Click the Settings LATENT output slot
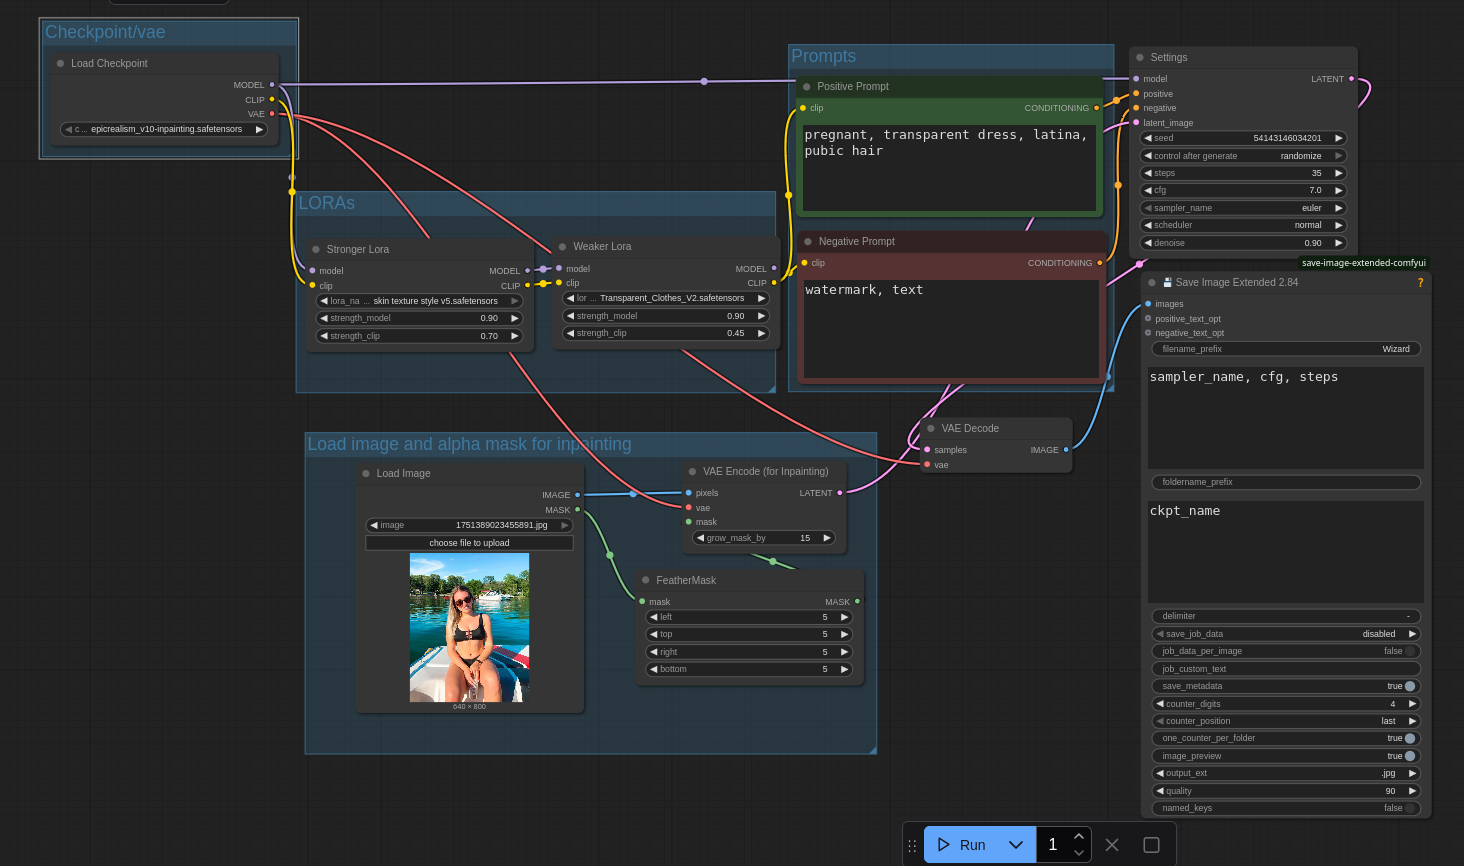This screenshot has height=866, width=1464. (x=1351, y=79)
